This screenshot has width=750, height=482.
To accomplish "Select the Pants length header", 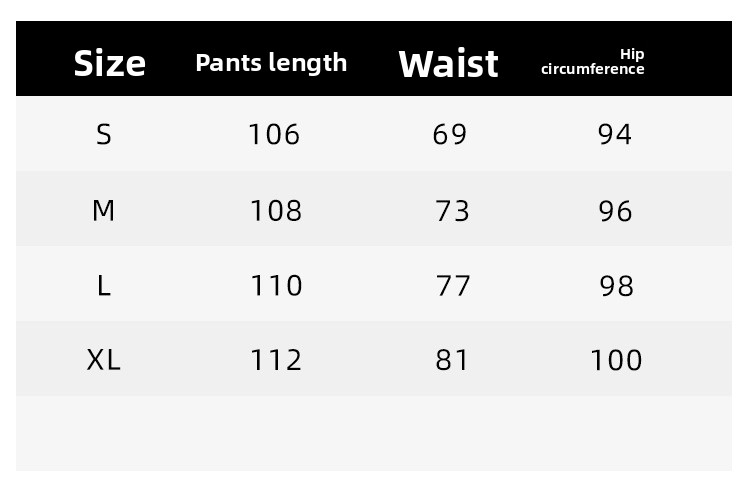I will click(x=271, y=63).
